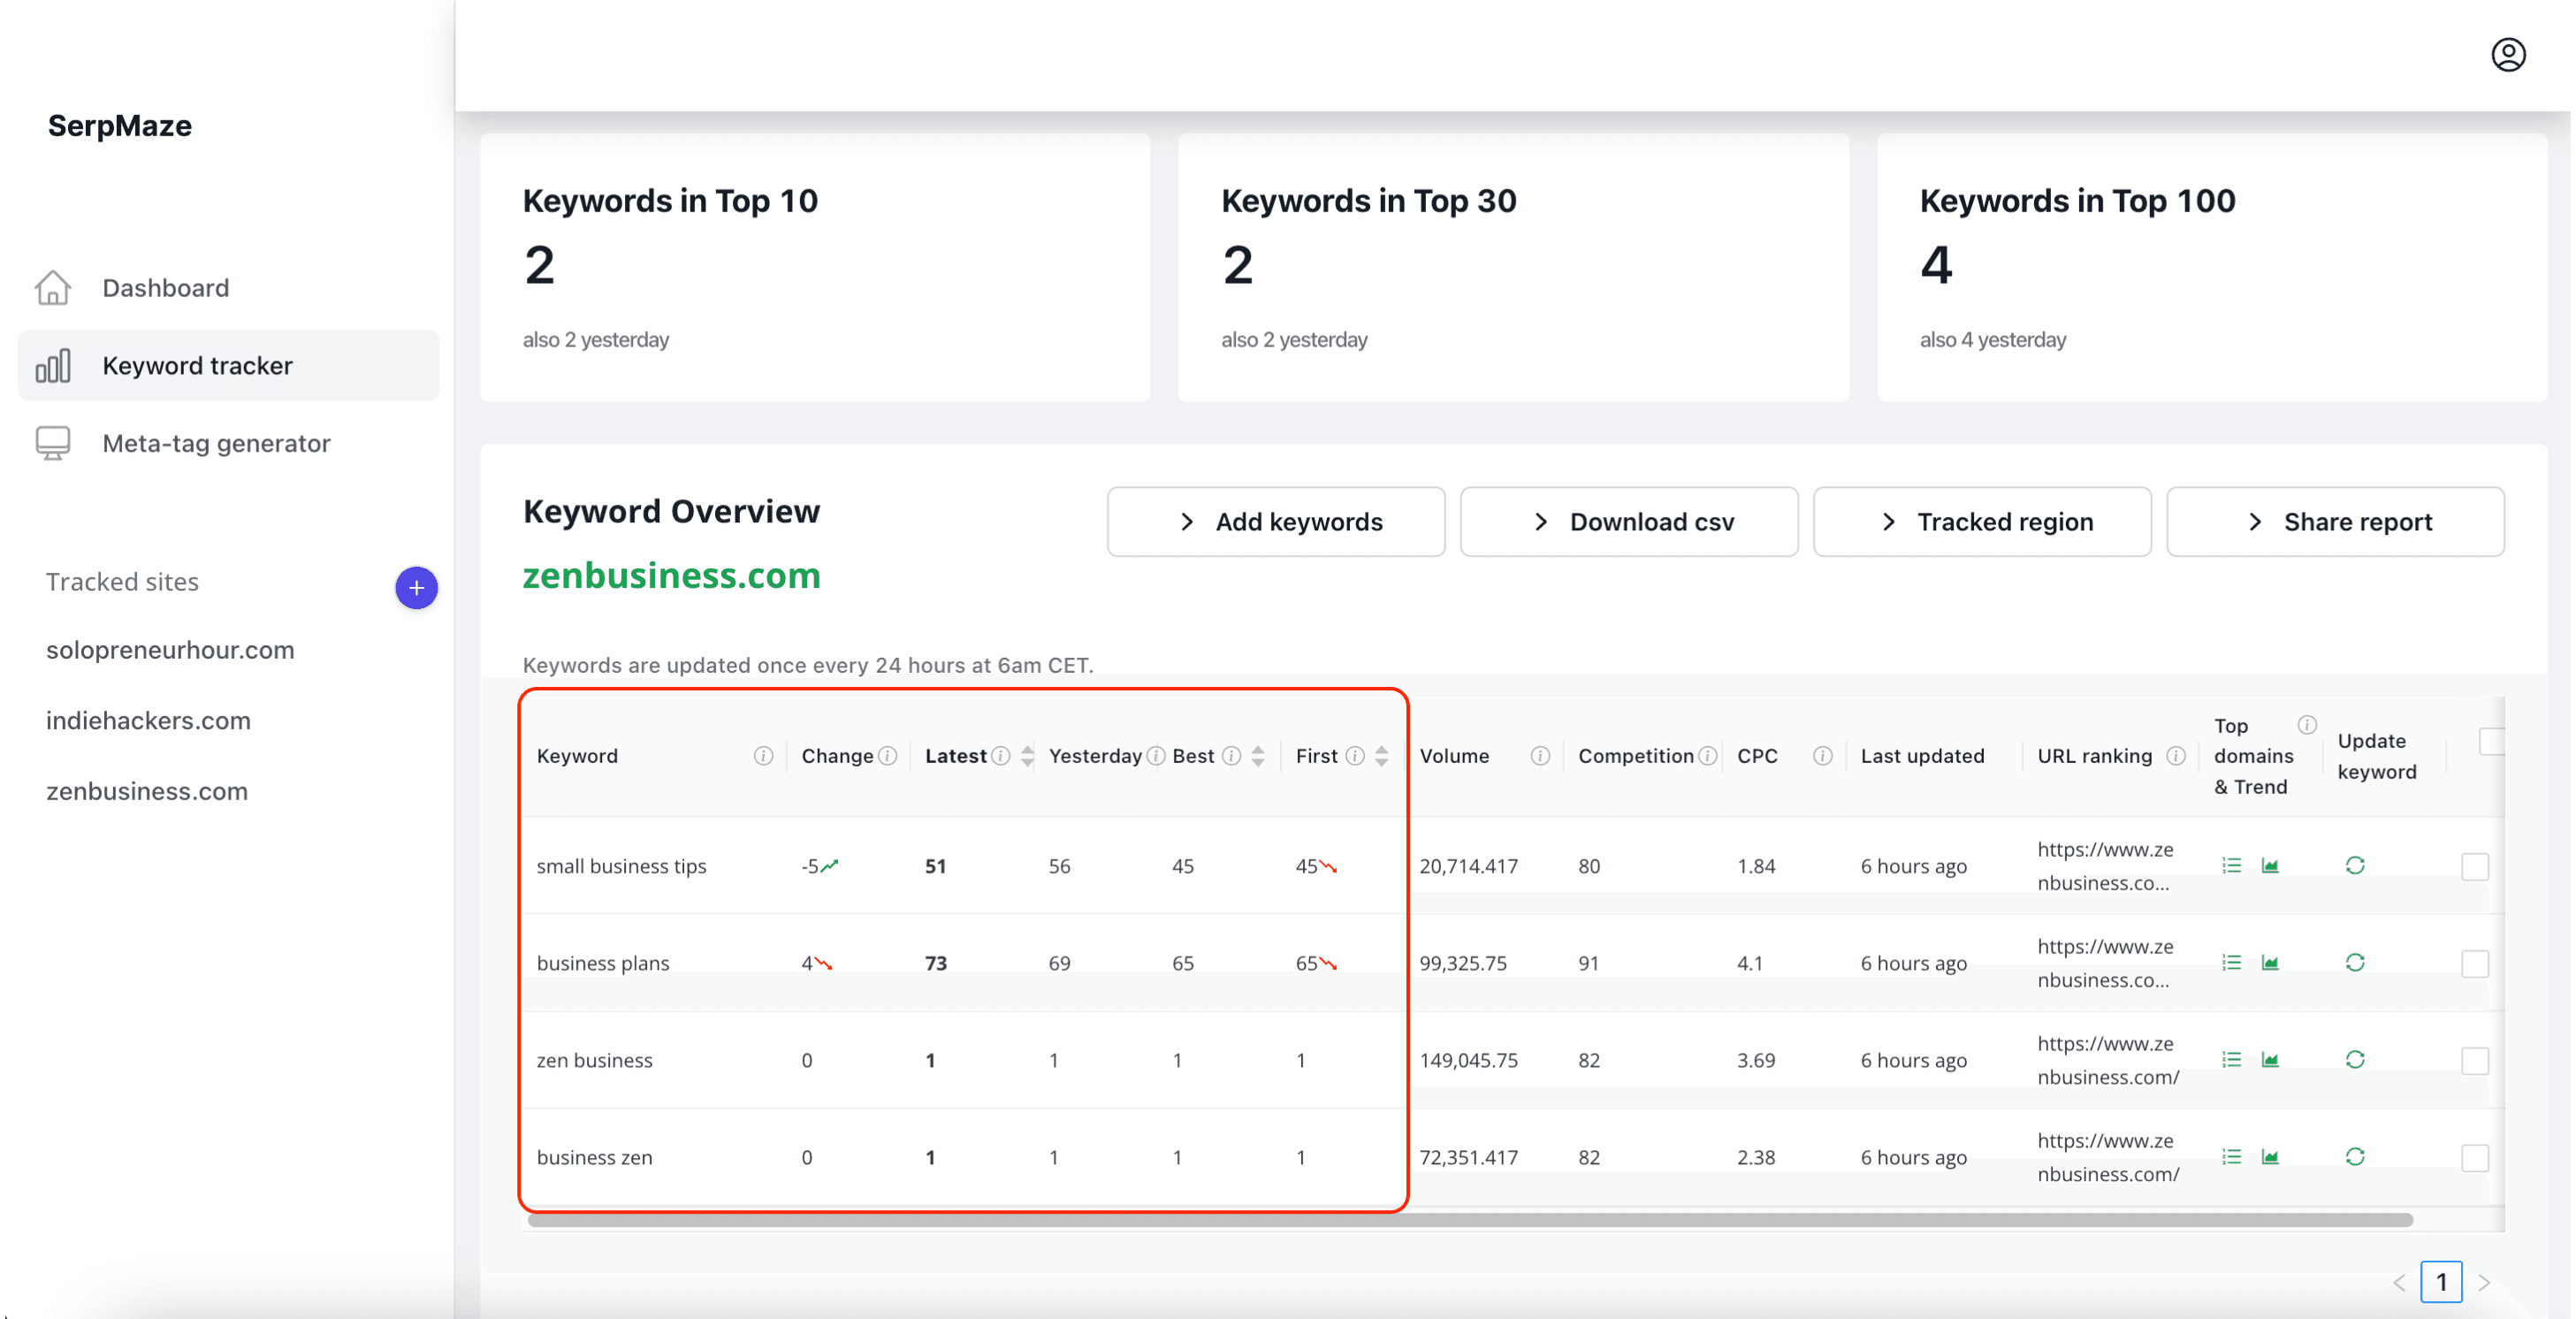This screenshot has width=2576, height=1319.
Task: Open Meta-tag generator in the sidebar
Action: click(x=228, y=443)
